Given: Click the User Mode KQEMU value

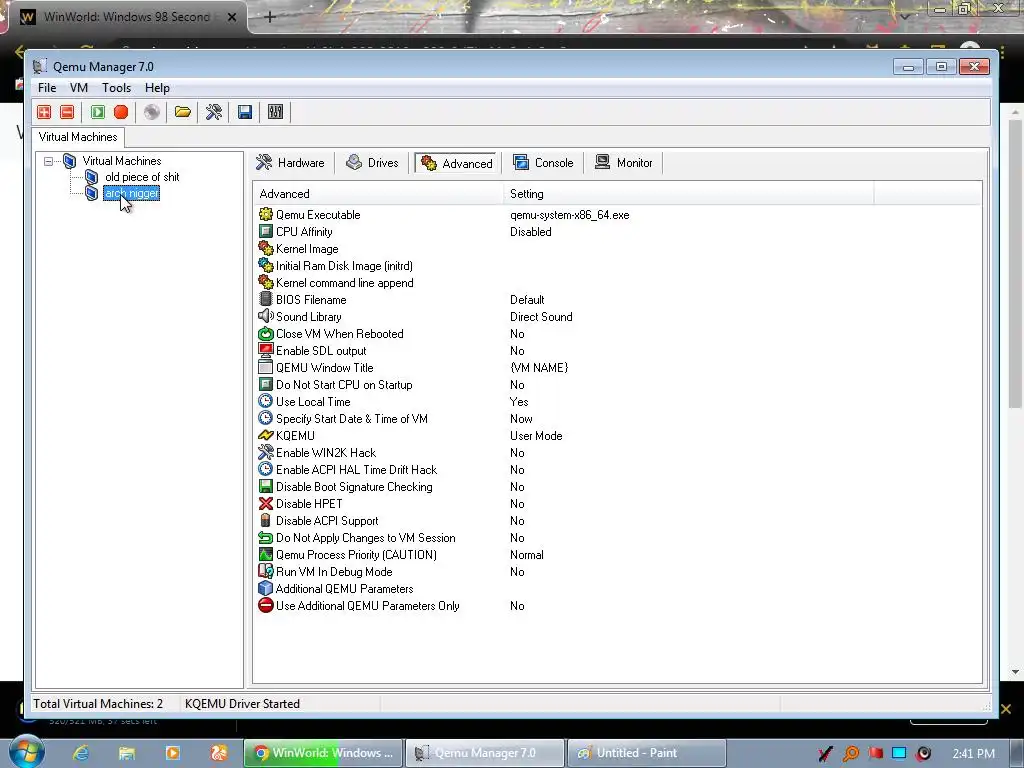Looking at the screenshot, I should click(x=536, y=436).
